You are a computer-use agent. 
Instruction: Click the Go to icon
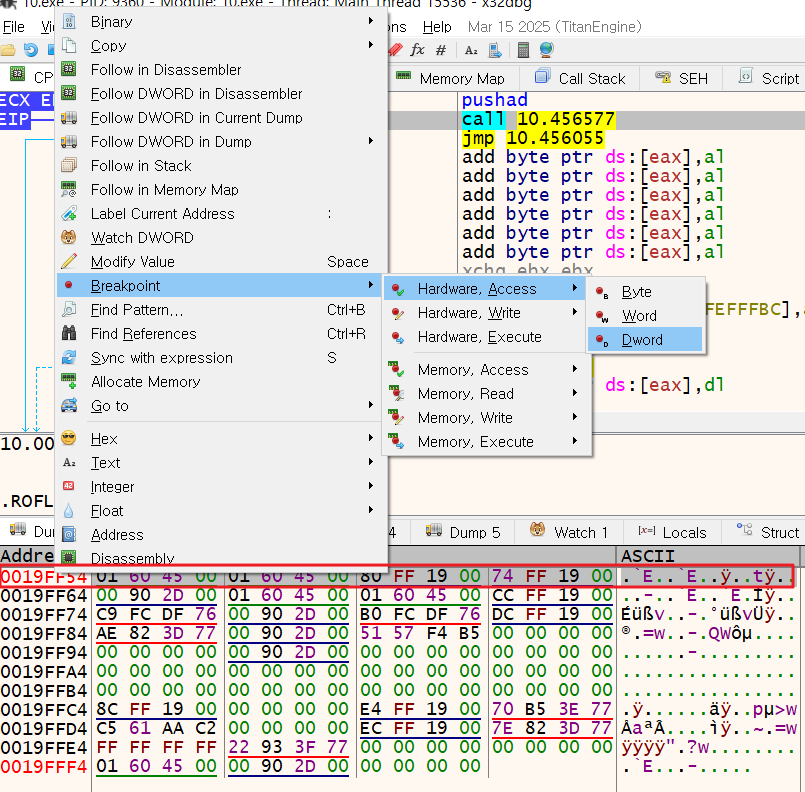click(69, 405)
